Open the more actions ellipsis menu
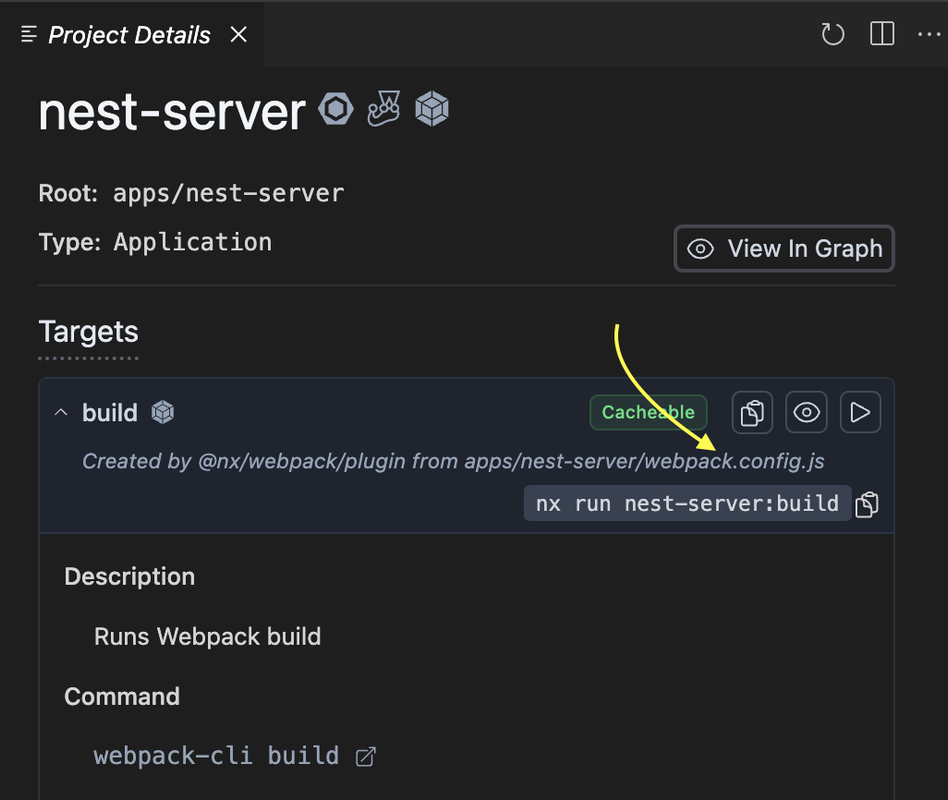This screenshot has width=948, height=800. [x=929, y=34]
